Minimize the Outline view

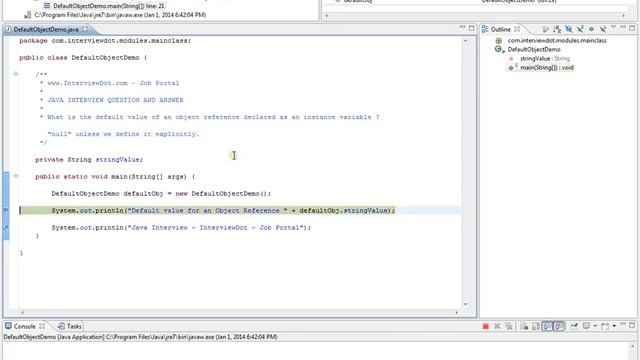[622, 27]
